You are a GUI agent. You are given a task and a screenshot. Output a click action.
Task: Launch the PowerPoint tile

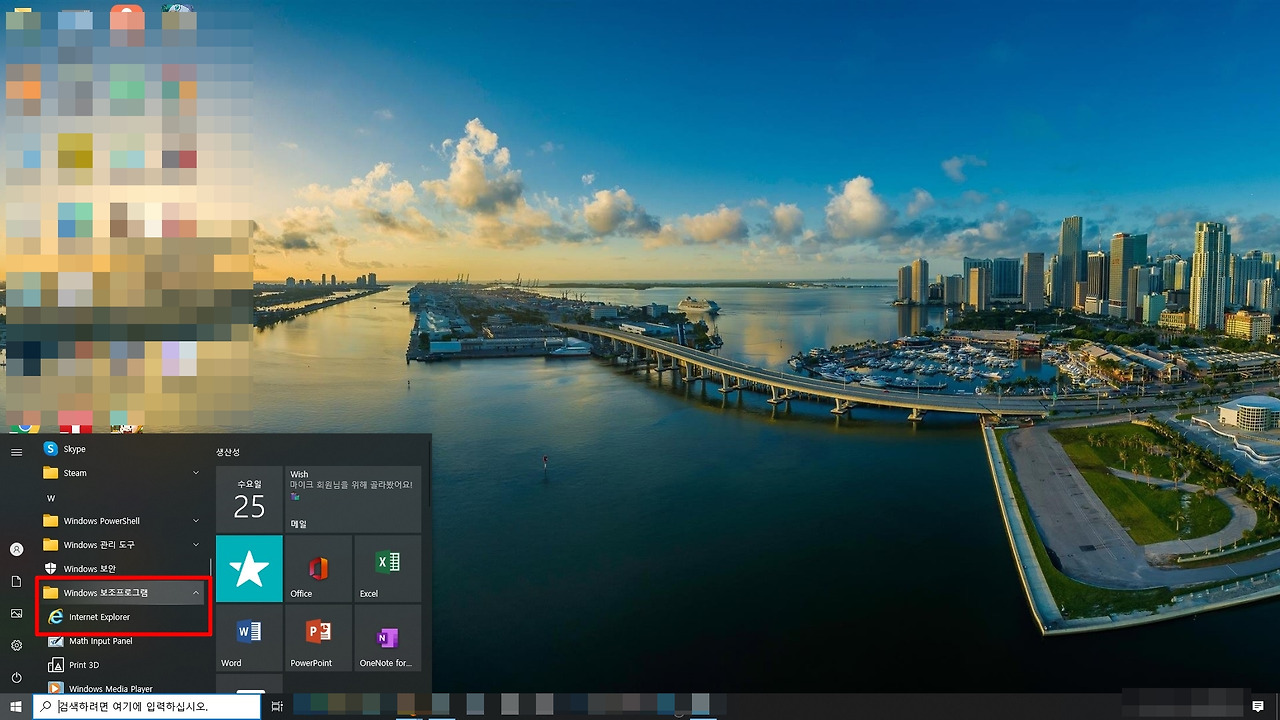click(318, 637)
